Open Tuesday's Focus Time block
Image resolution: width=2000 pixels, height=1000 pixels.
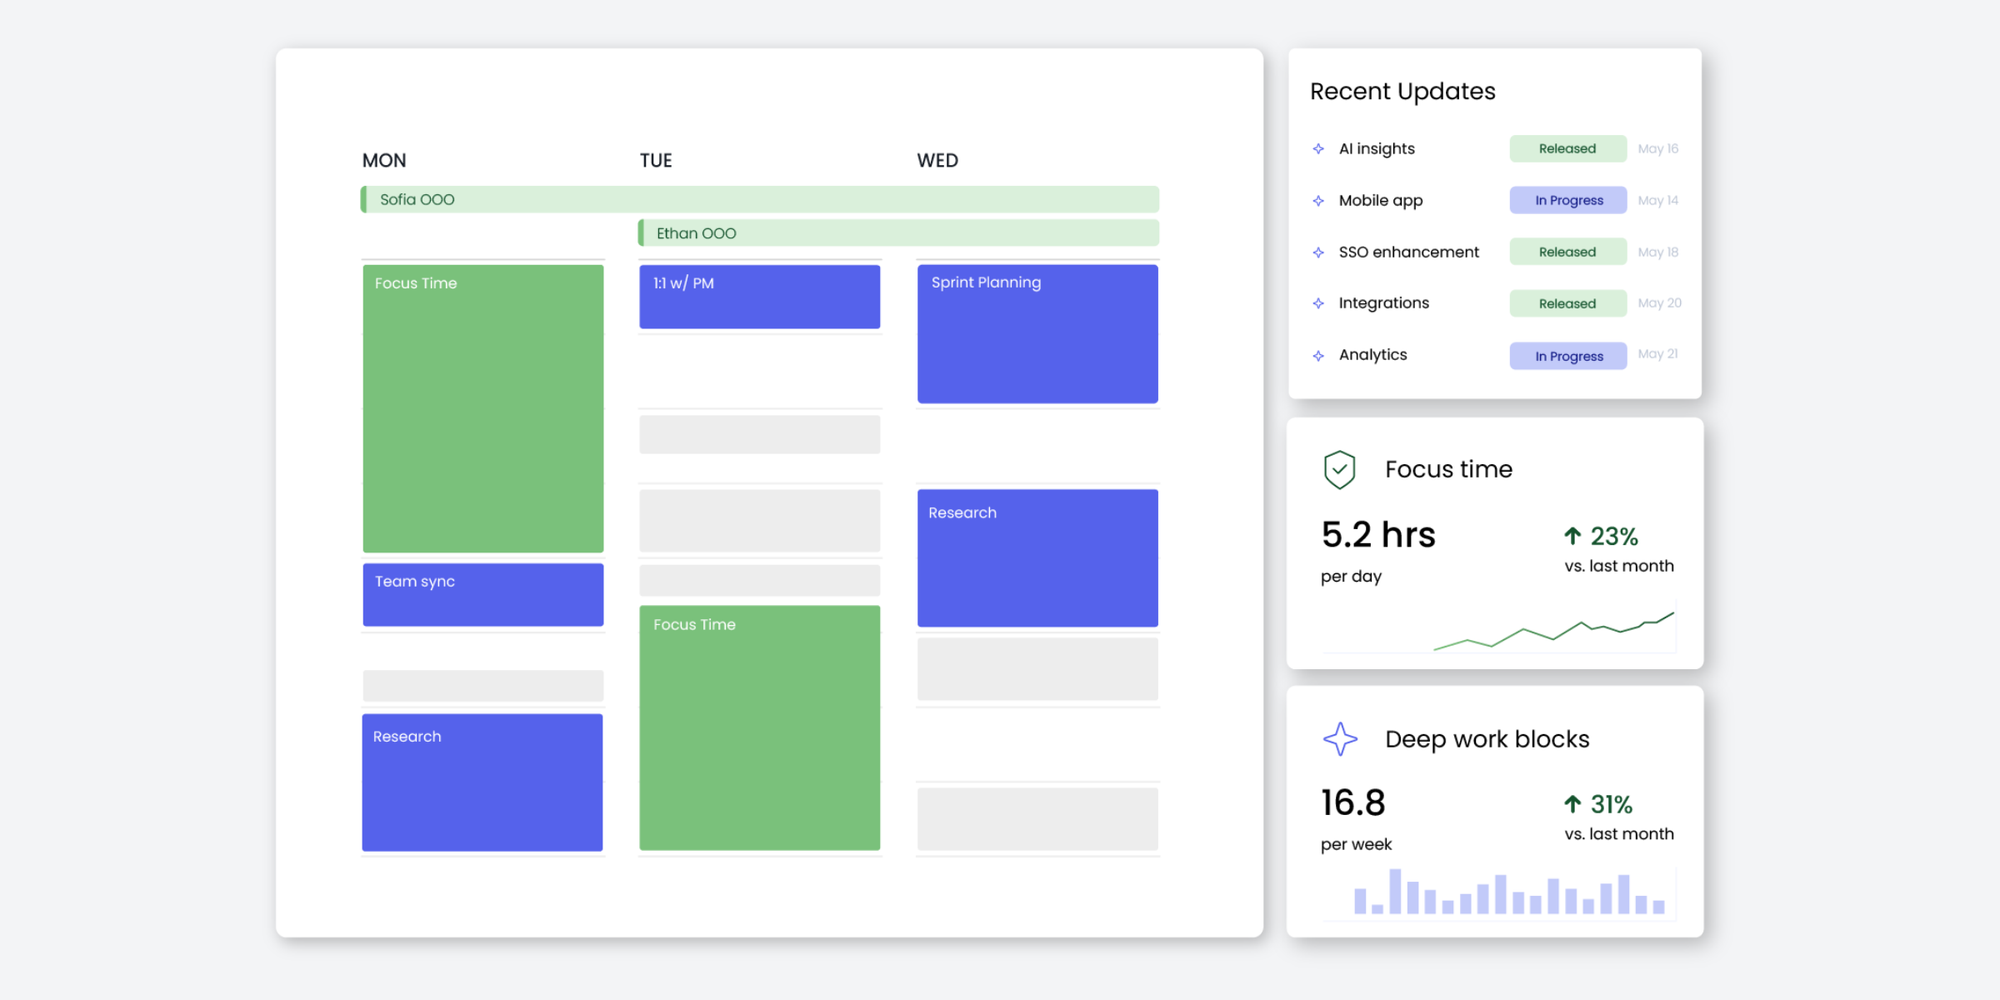760,728
